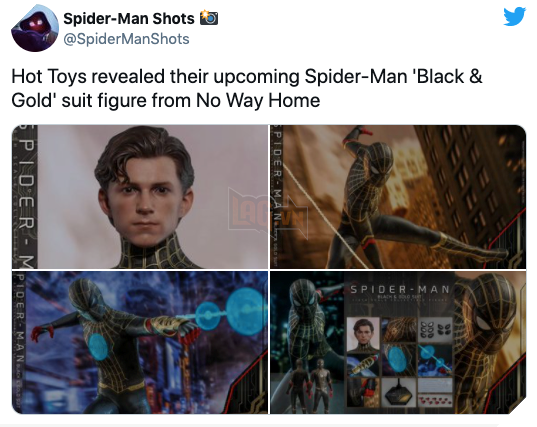Click the large blue energy disc

(x=244, y=309)
